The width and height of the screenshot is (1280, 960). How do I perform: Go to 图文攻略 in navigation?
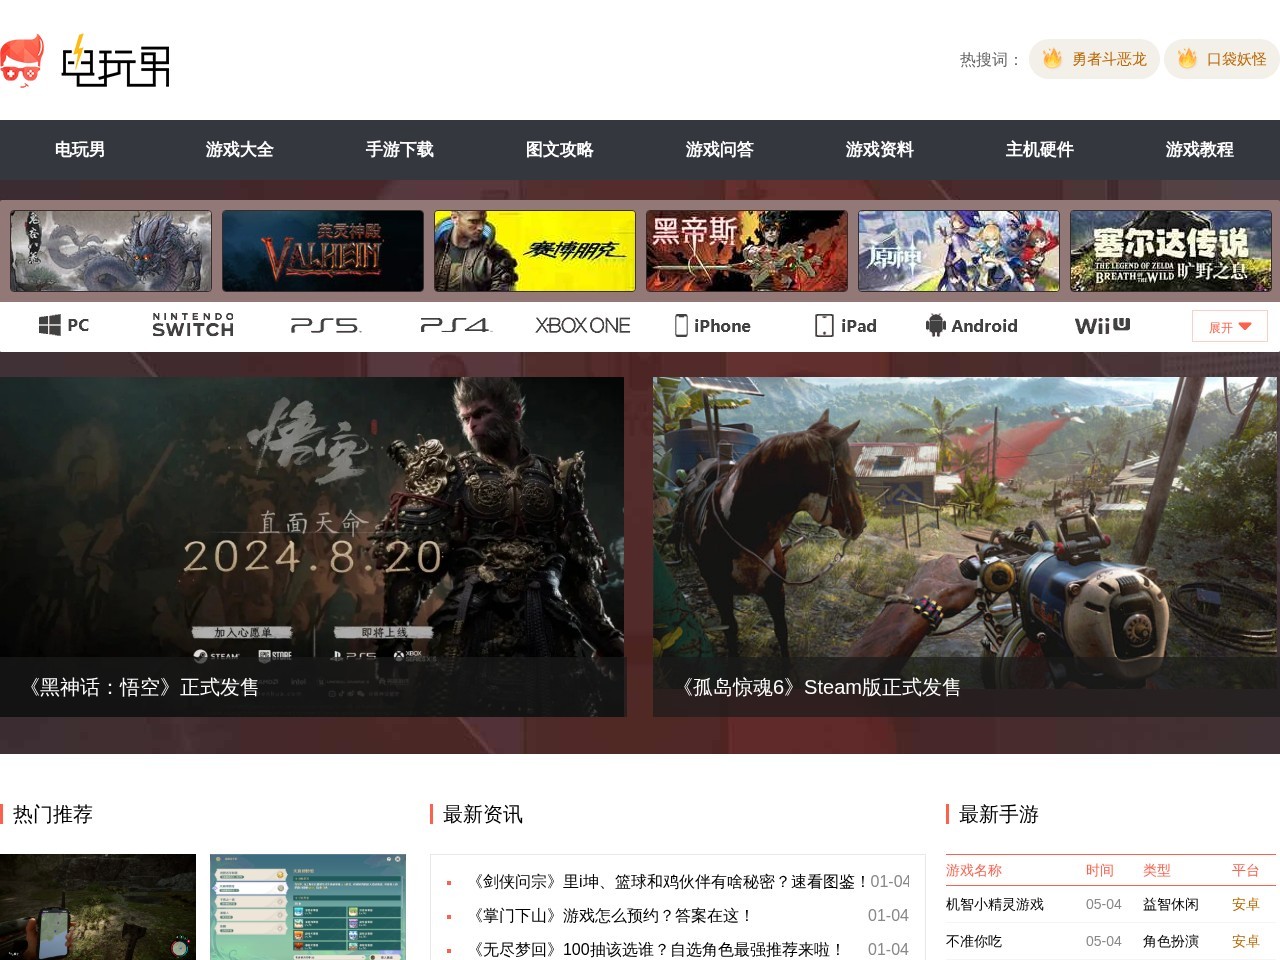tap(560, 150)
